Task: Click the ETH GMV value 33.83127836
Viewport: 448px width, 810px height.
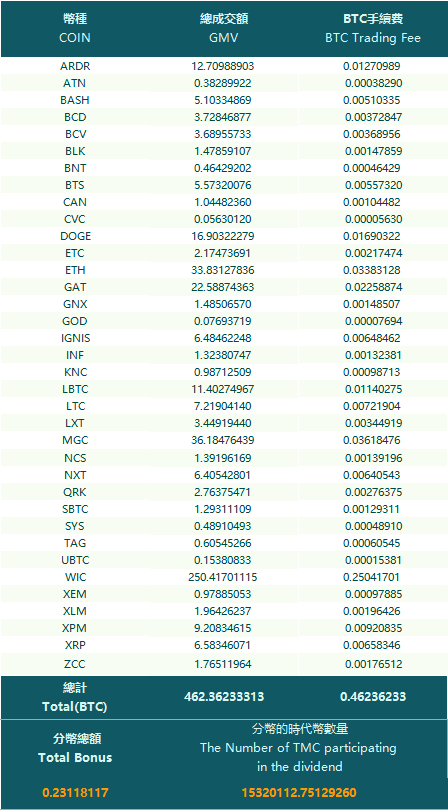Action: coord(224,270)
